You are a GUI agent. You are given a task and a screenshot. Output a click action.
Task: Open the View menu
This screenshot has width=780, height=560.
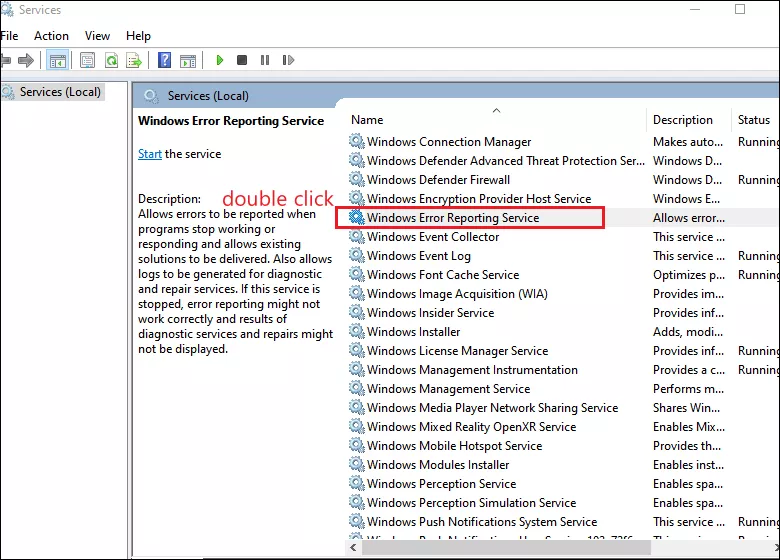pos(97,36)
